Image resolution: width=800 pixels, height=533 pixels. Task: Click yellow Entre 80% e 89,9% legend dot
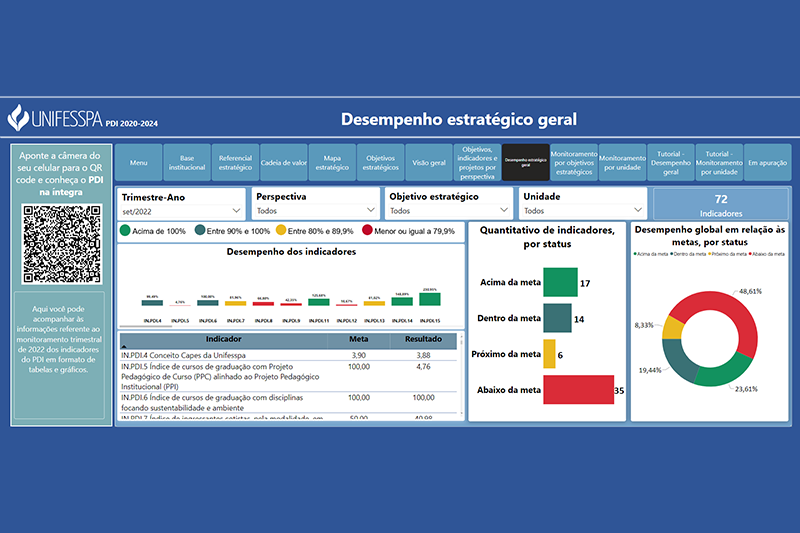click(281, 231)
